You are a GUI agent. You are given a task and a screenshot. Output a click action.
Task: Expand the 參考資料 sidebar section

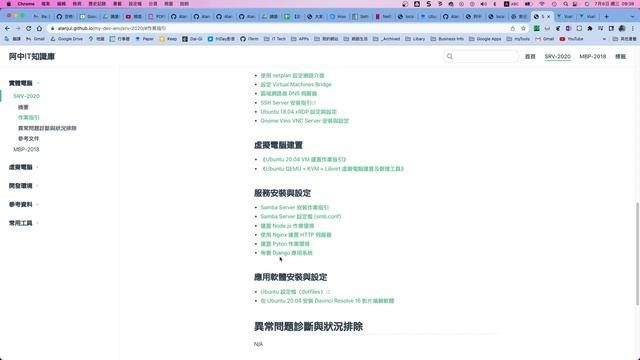(24, 204)
